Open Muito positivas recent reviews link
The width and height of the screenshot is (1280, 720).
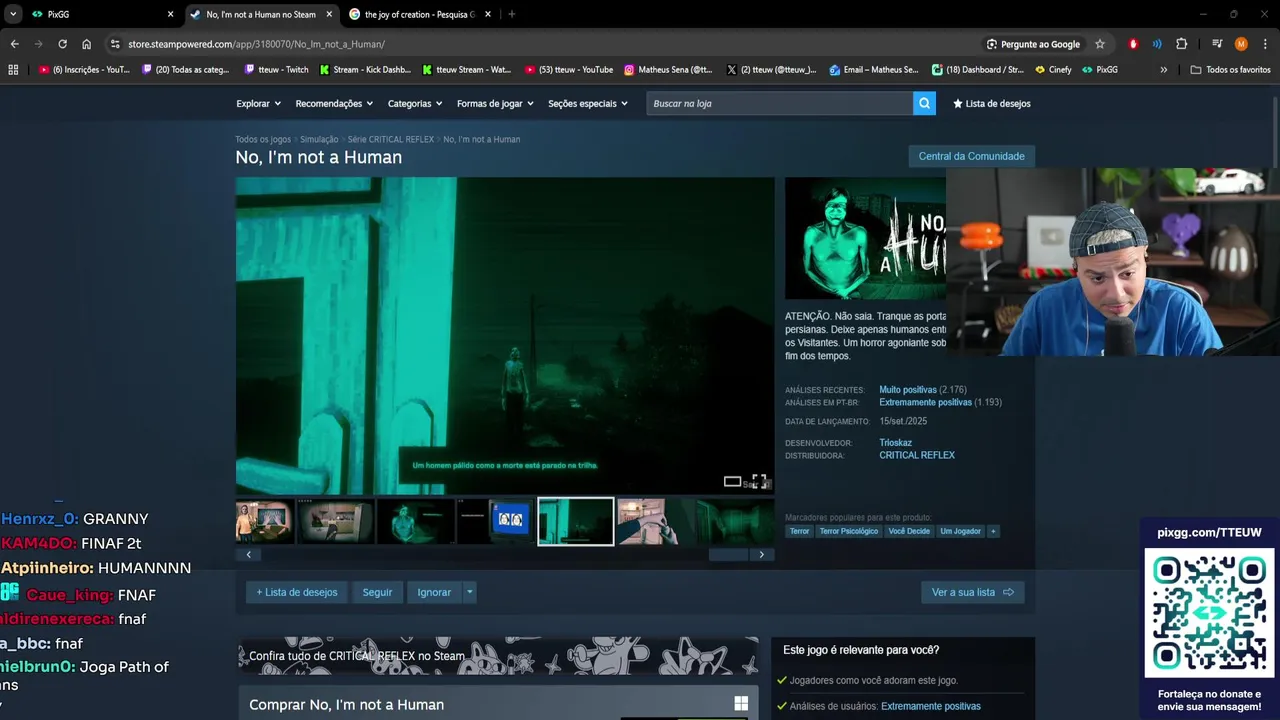[908, 390]
